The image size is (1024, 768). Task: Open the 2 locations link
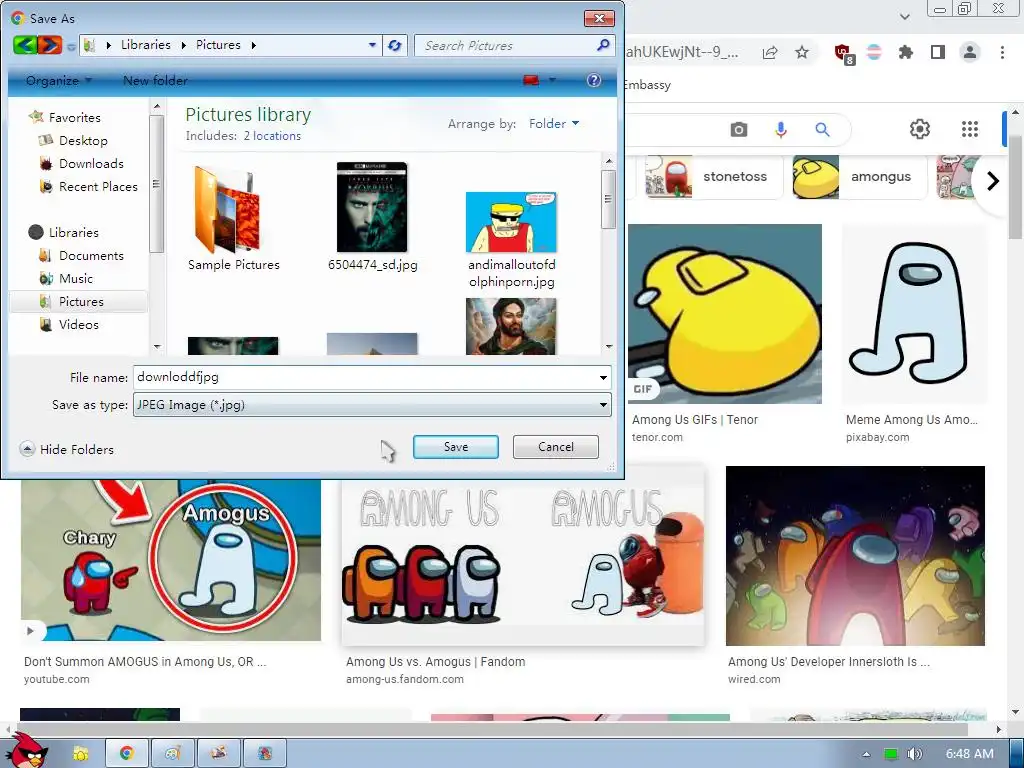pyautogui.click(x=272, y=136)
